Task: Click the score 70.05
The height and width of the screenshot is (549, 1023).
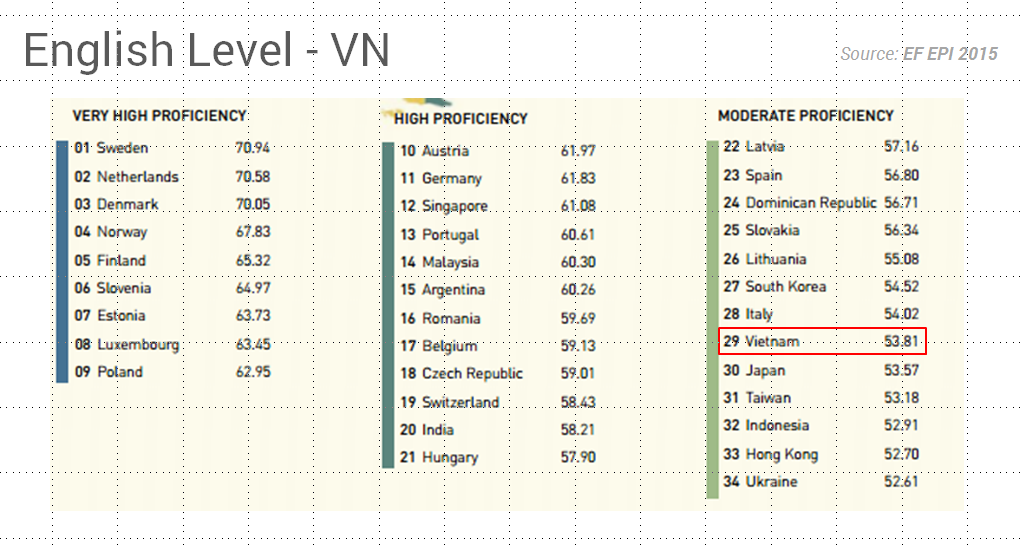Action: pyautogui.click(x=252, y=204)
